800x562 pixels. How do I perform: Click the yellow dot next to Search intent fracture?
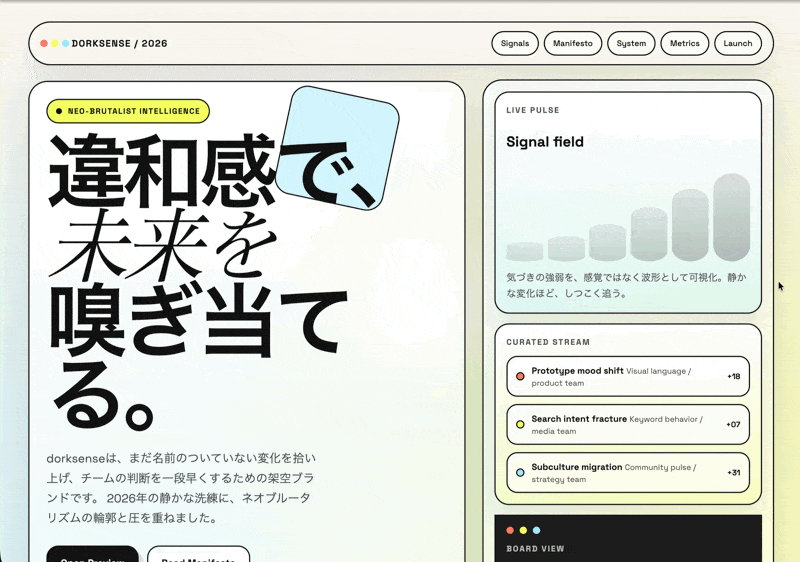coord(520,425)
